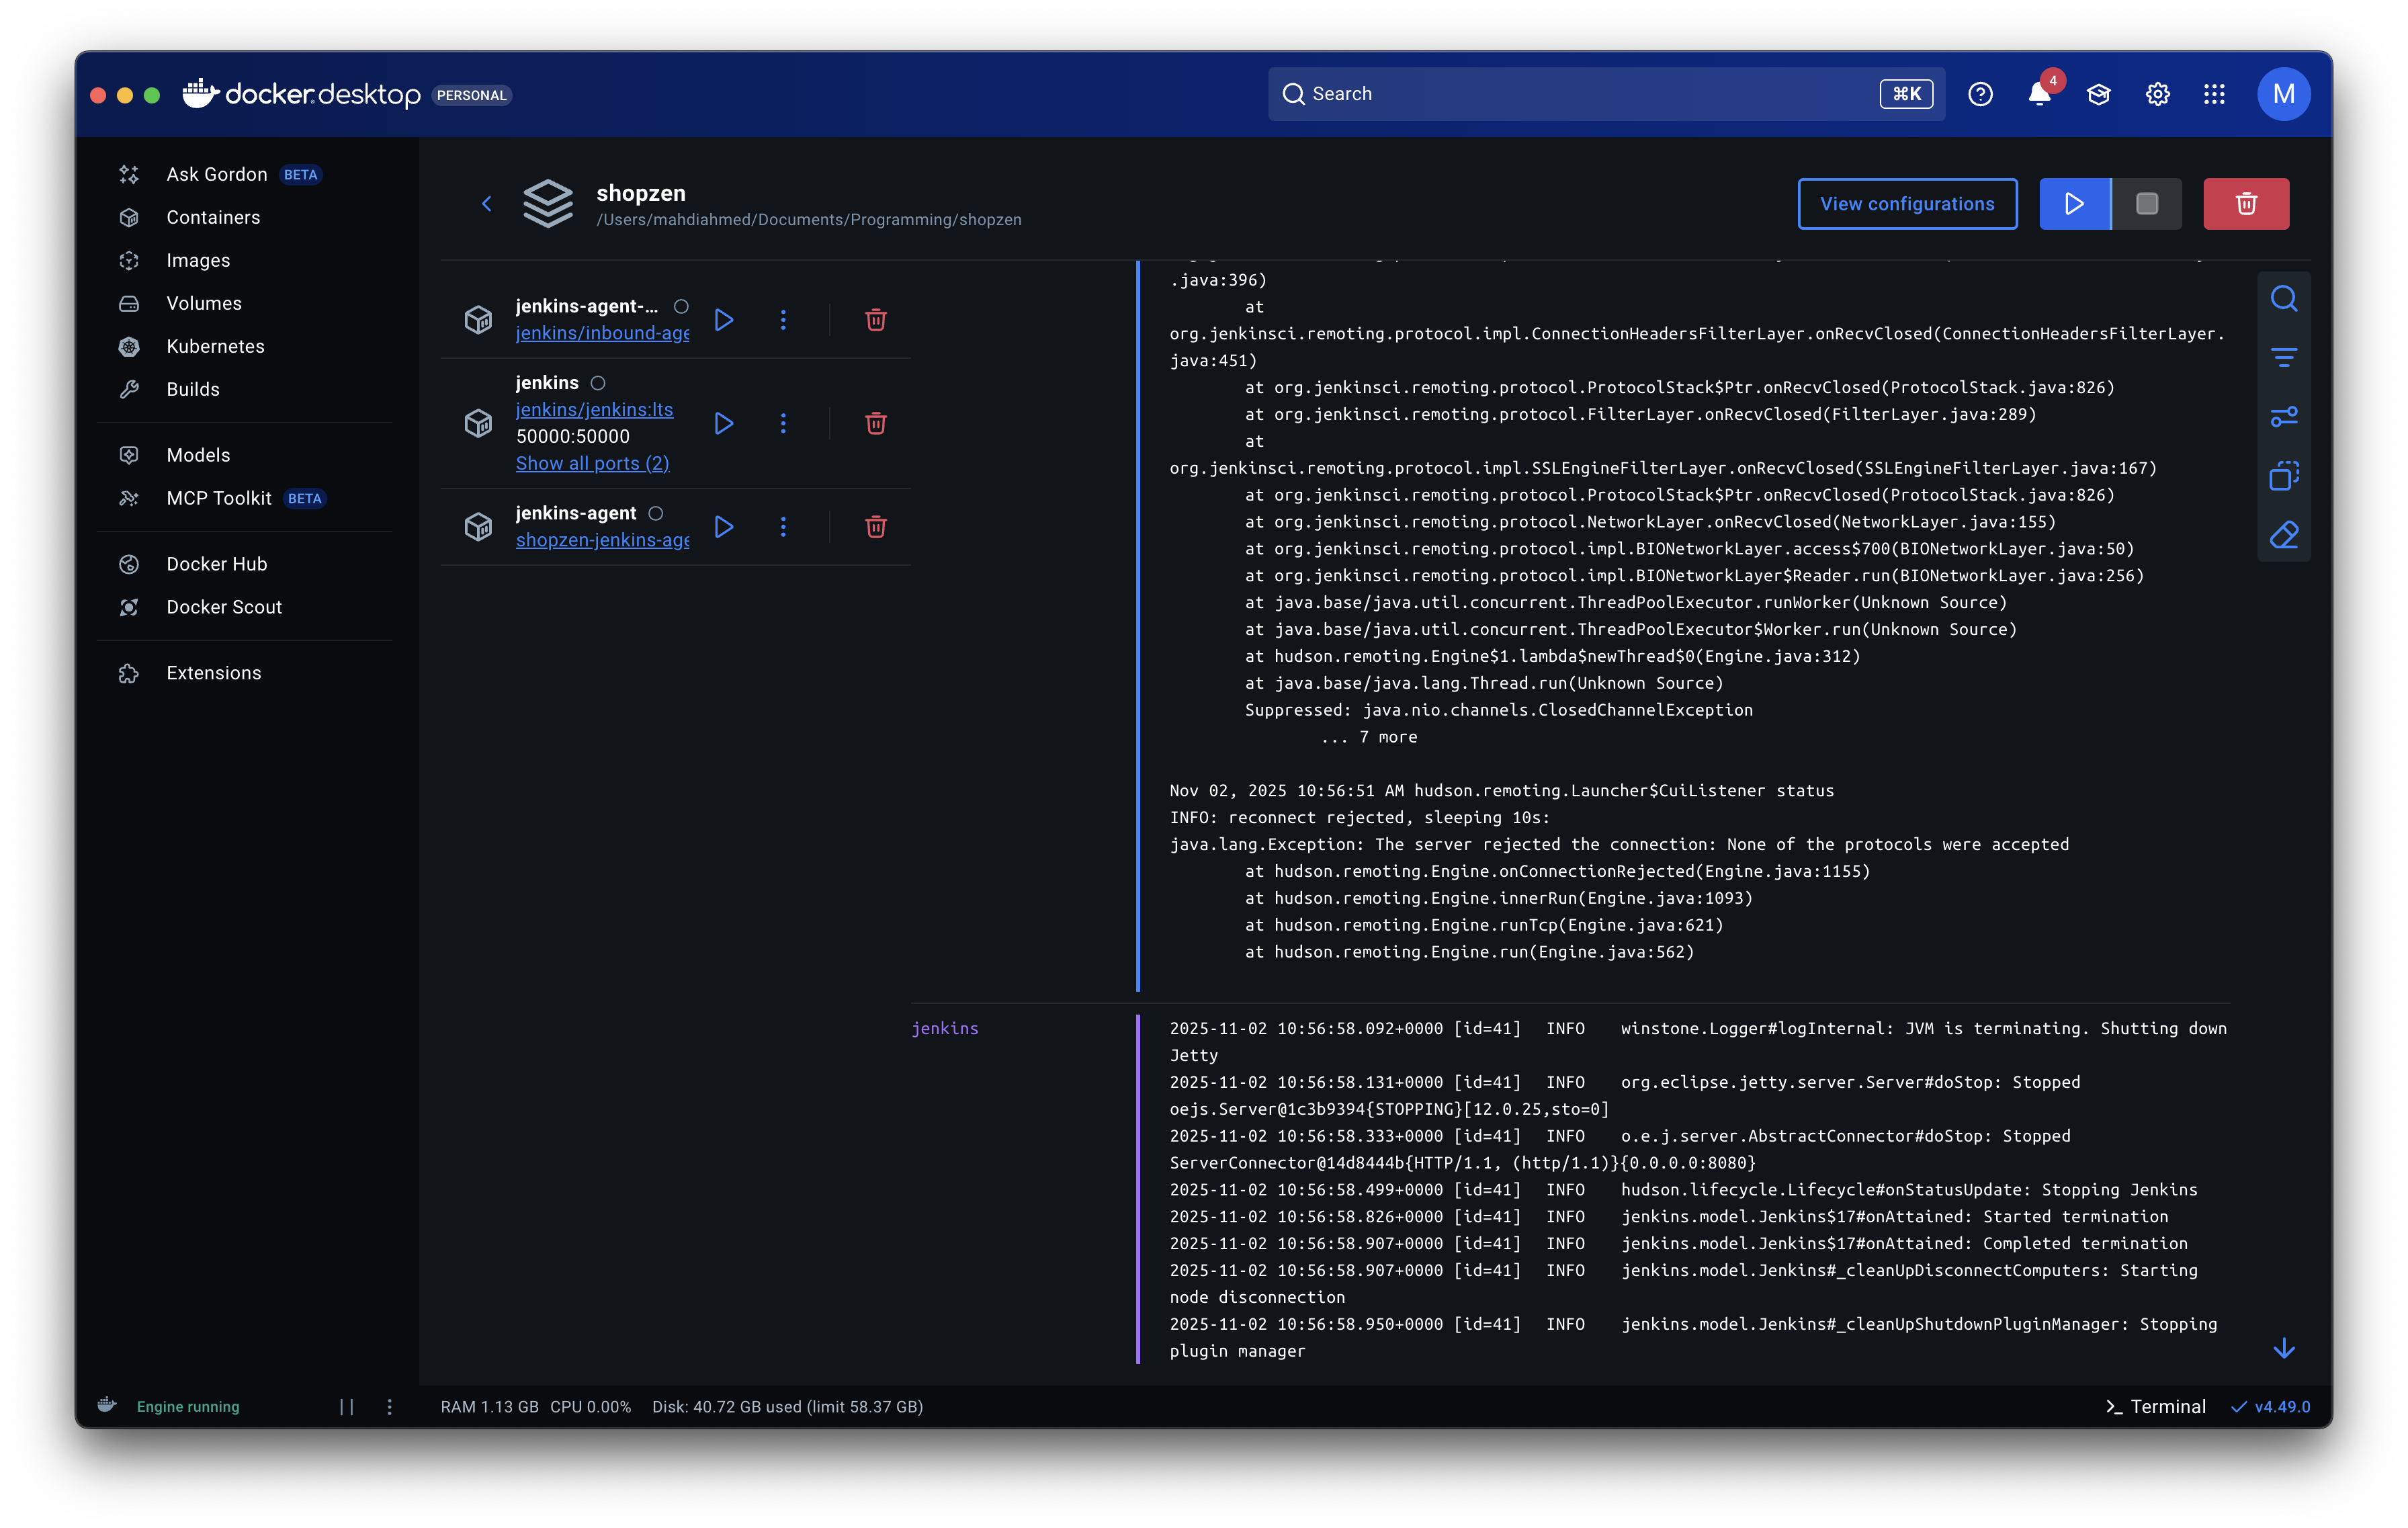The width and height of the screenshot is (2408, 1528).
Task: Clear terminal with the eraser icon
Action: tap(2283, 535)
